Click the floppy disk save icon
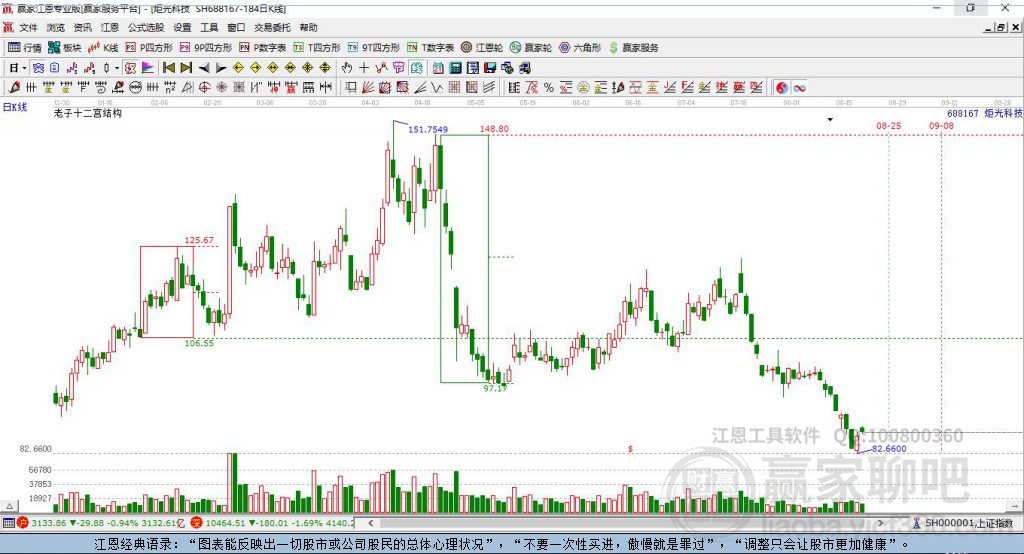 (x=490, y=68)
